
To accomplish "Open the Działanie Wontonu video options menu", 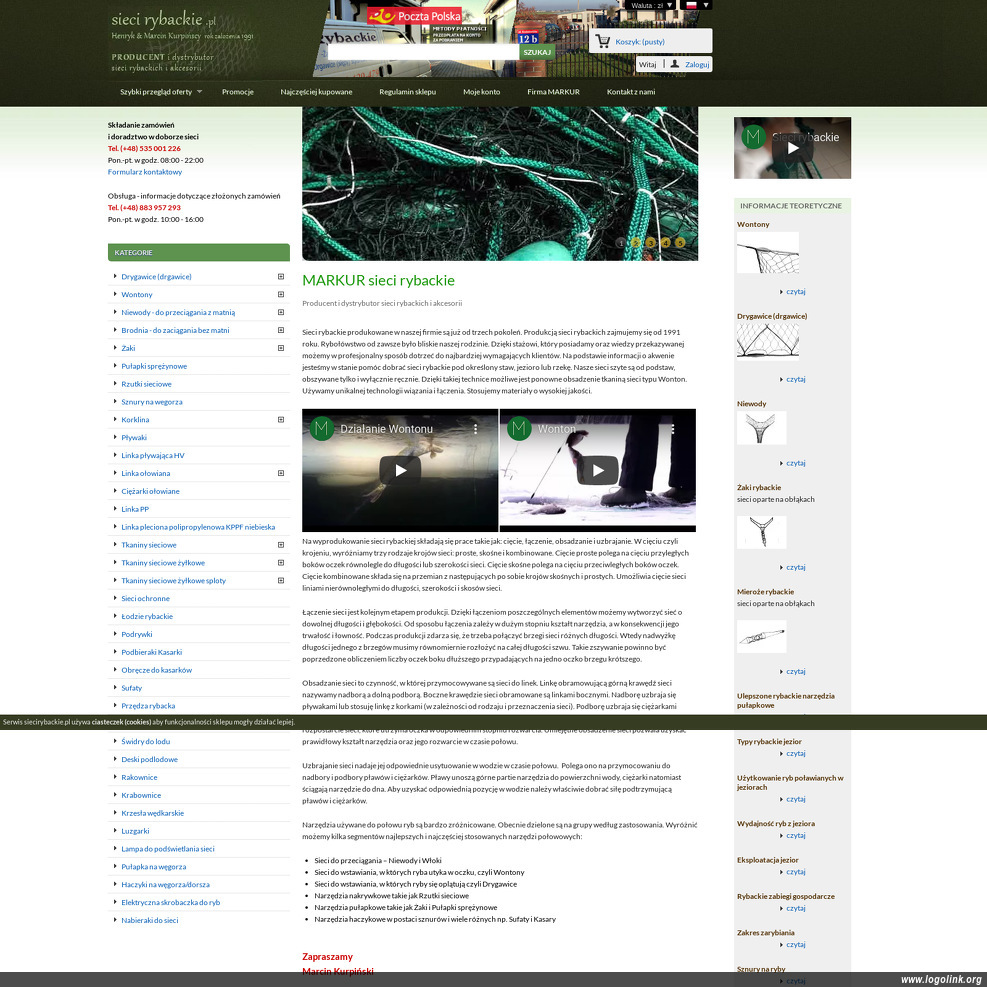I will click(475, 429).
